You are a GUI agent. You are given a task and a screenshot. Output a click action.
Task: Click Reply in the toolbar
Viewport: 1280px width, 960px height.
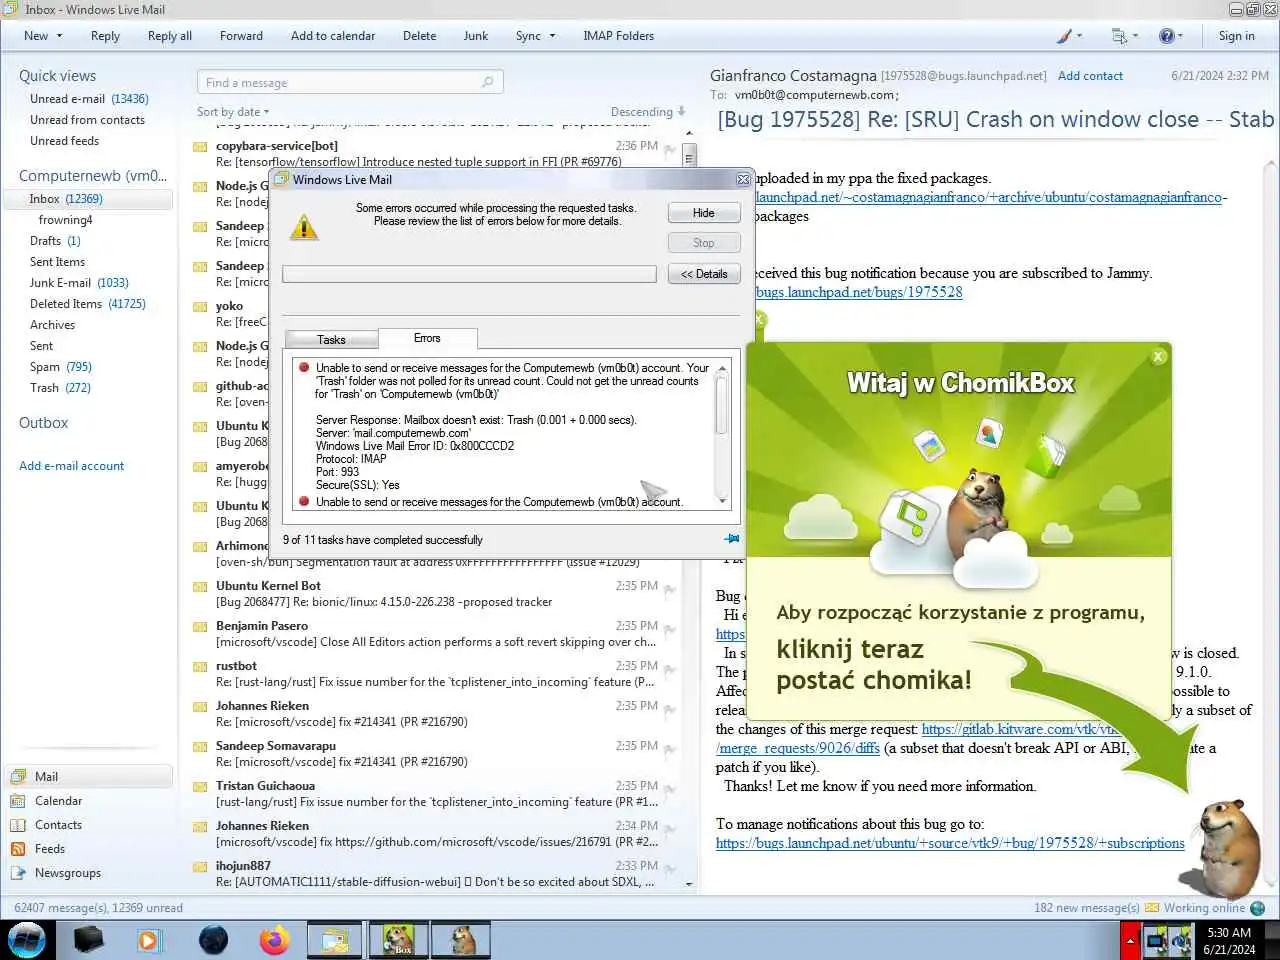tap(105, 36)
